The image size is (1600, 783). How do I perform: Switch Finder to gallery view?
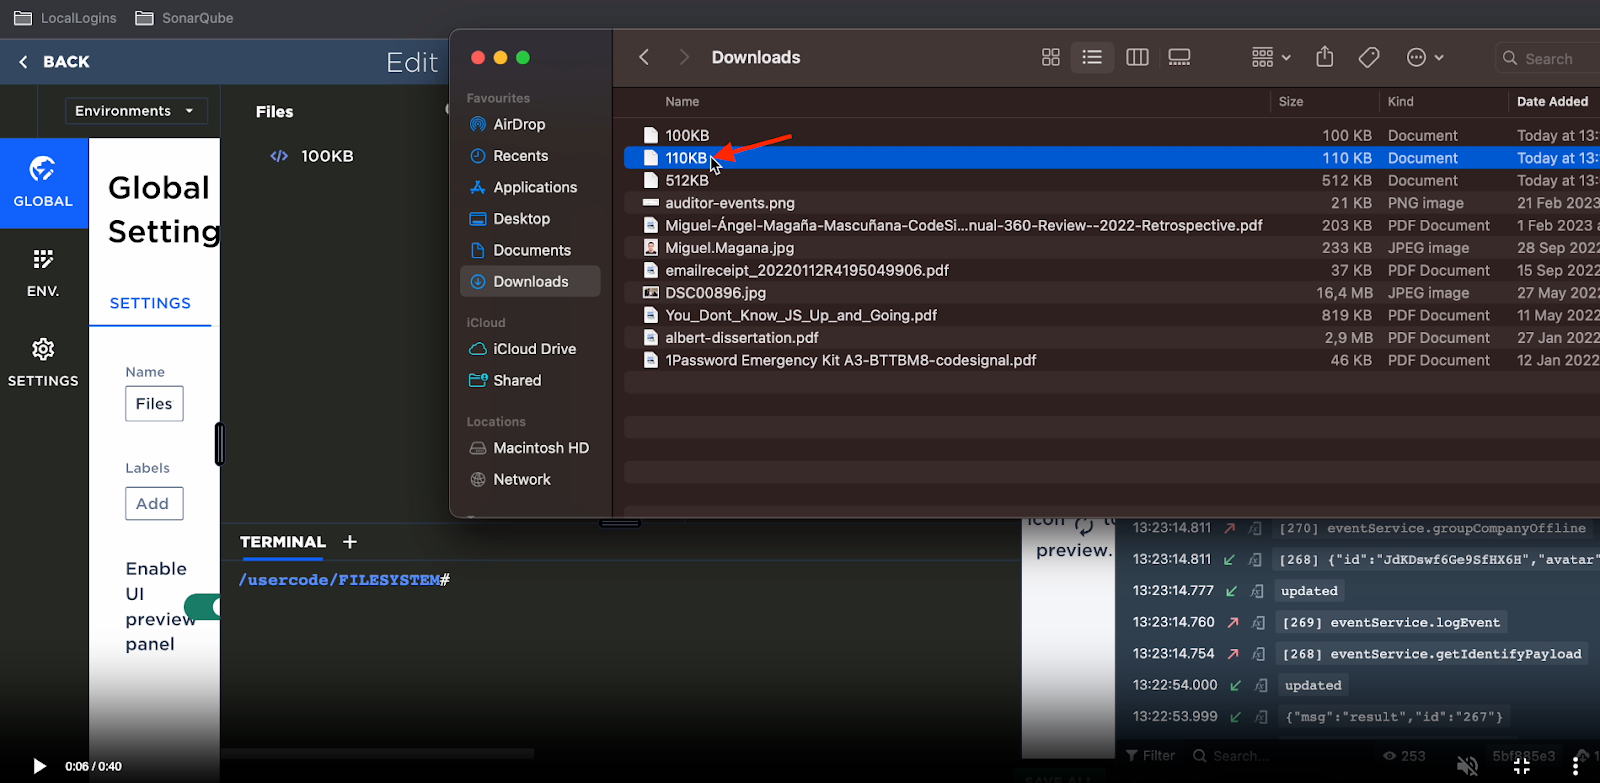tap(1180, 58)
